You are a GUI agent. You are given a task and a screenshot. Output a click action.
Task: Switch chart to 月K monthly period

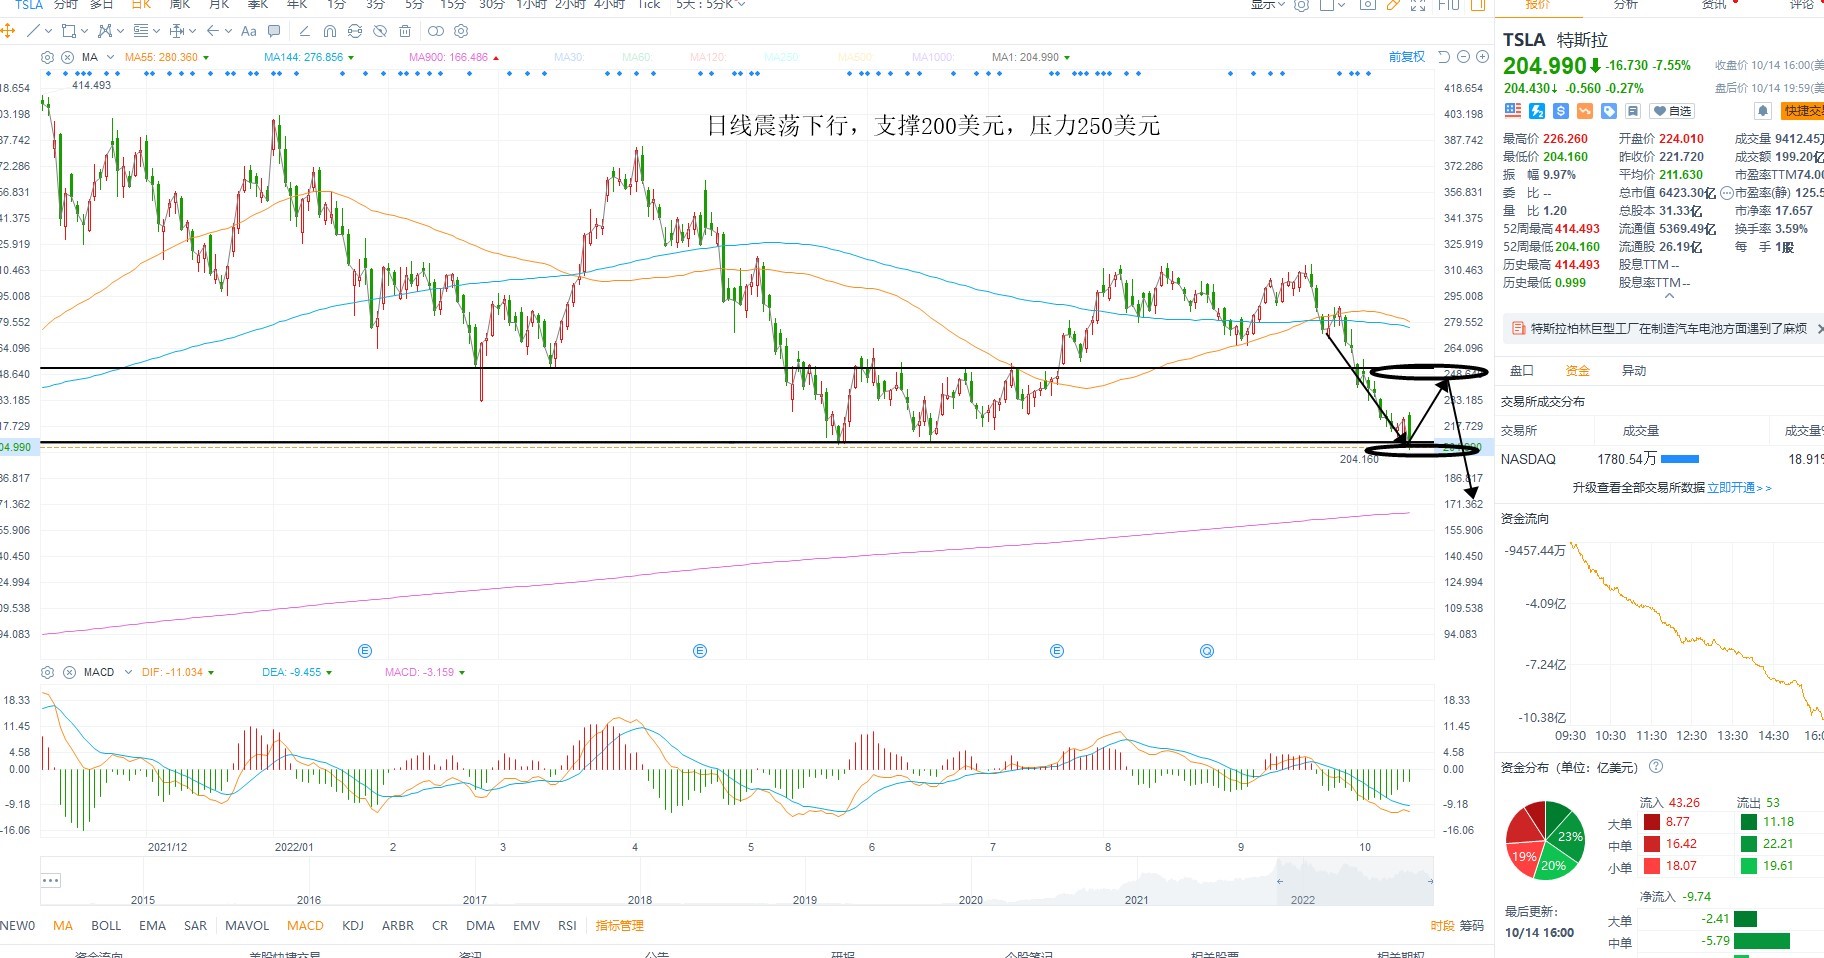coord(219,4)
